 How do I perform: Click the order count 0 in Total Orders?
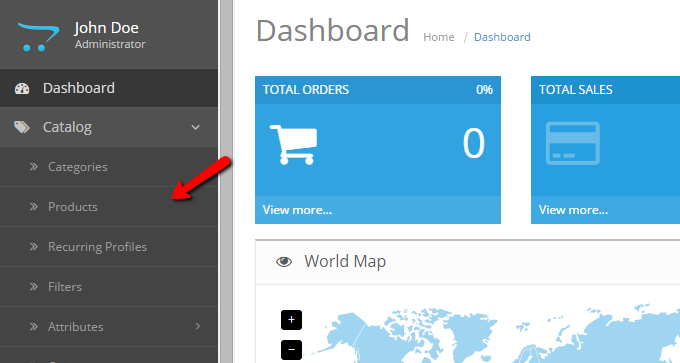474,144
